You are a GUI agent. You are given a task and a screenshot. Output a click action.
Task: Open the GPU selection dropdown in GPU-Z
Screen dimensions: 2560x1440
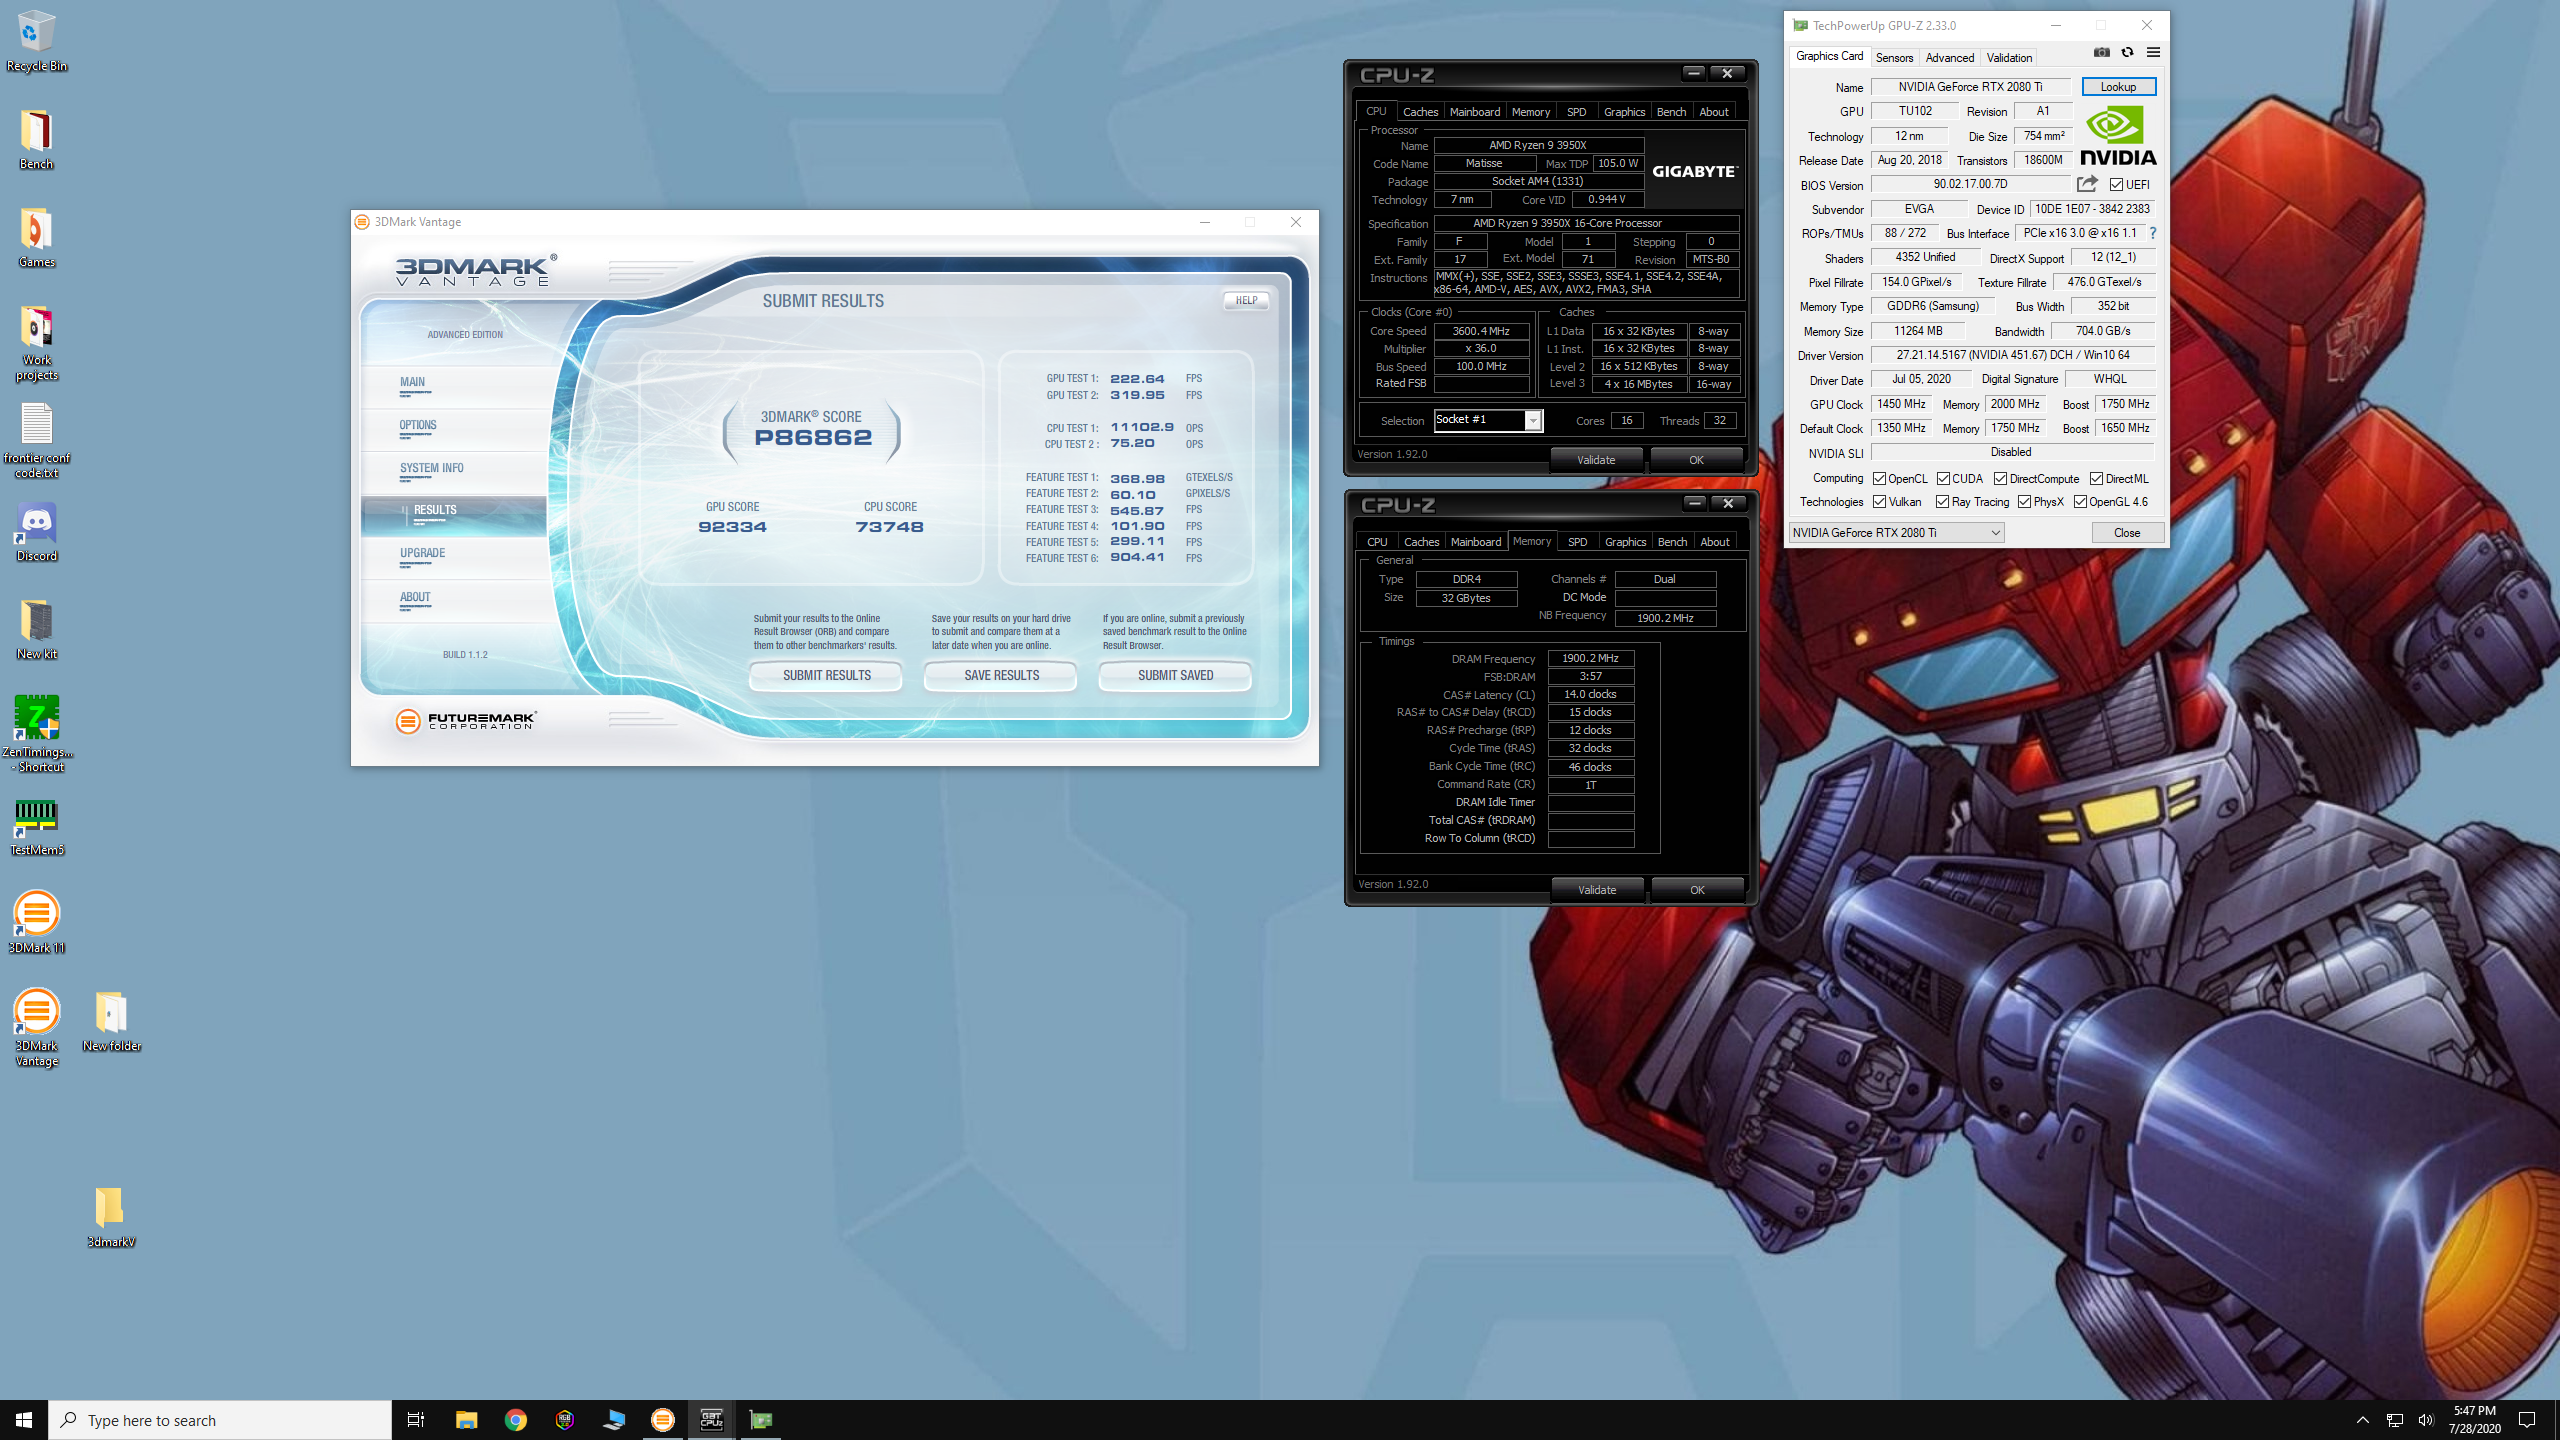click(x=1896, y=533)
